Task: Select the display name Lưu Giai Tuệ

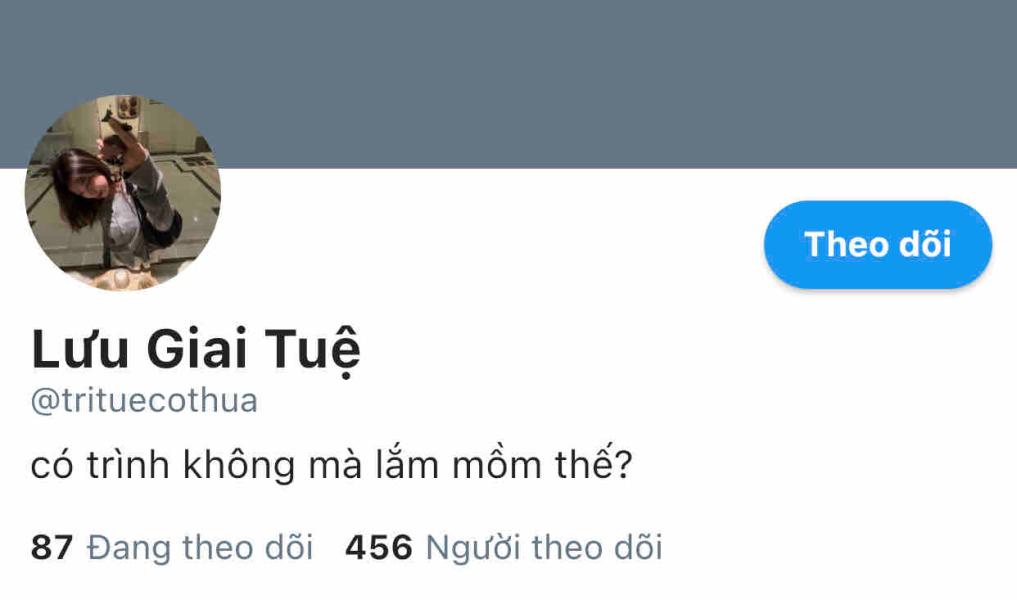Action: pyautogui.click(x=195, y=350)
